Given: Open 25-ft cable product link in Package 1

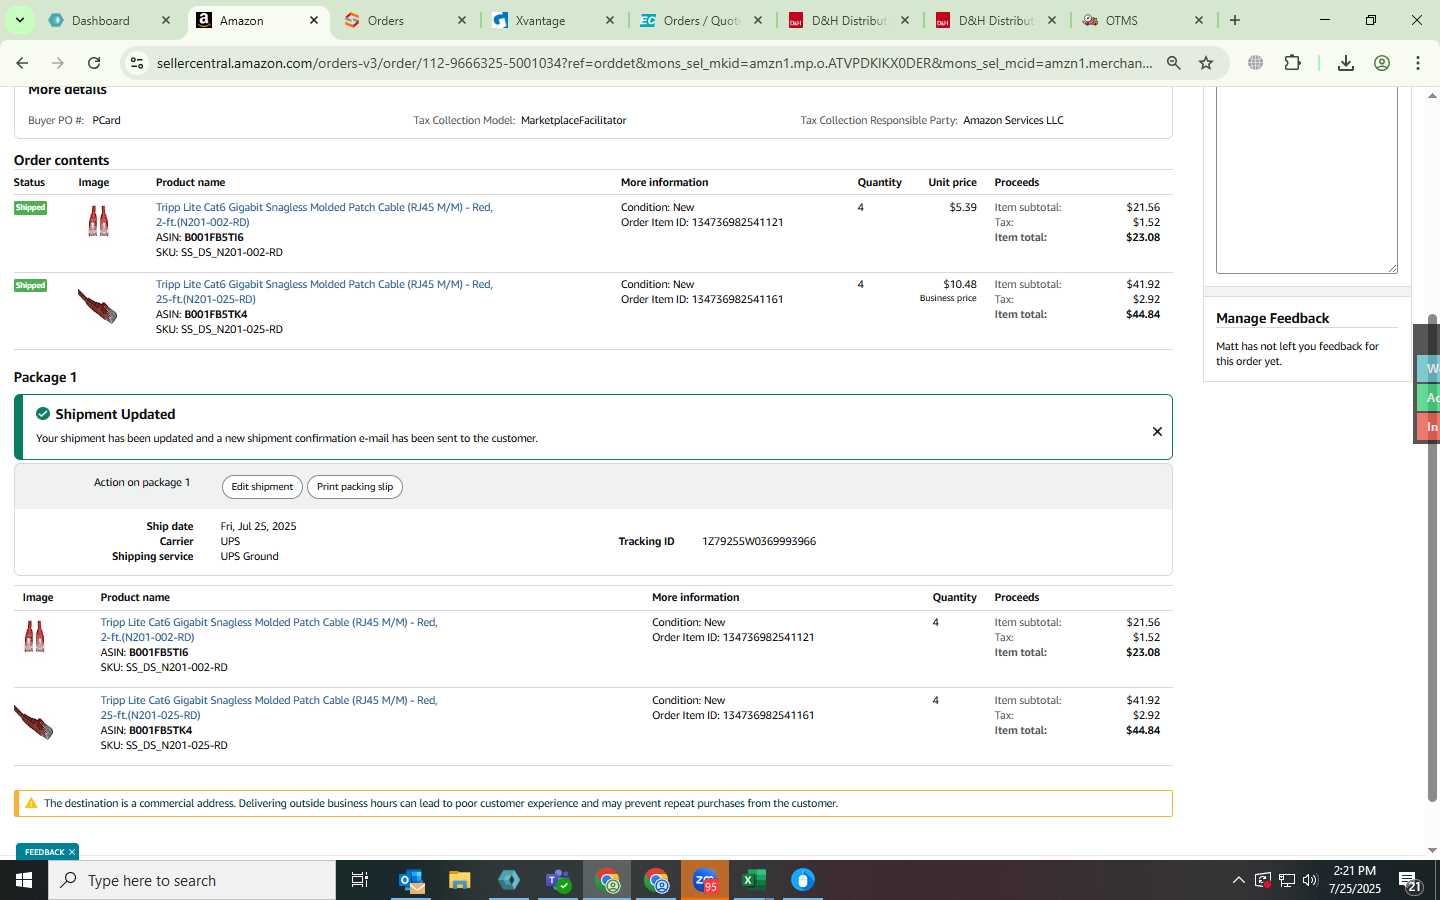Looking at the screenshot, I should click(269, 708).
